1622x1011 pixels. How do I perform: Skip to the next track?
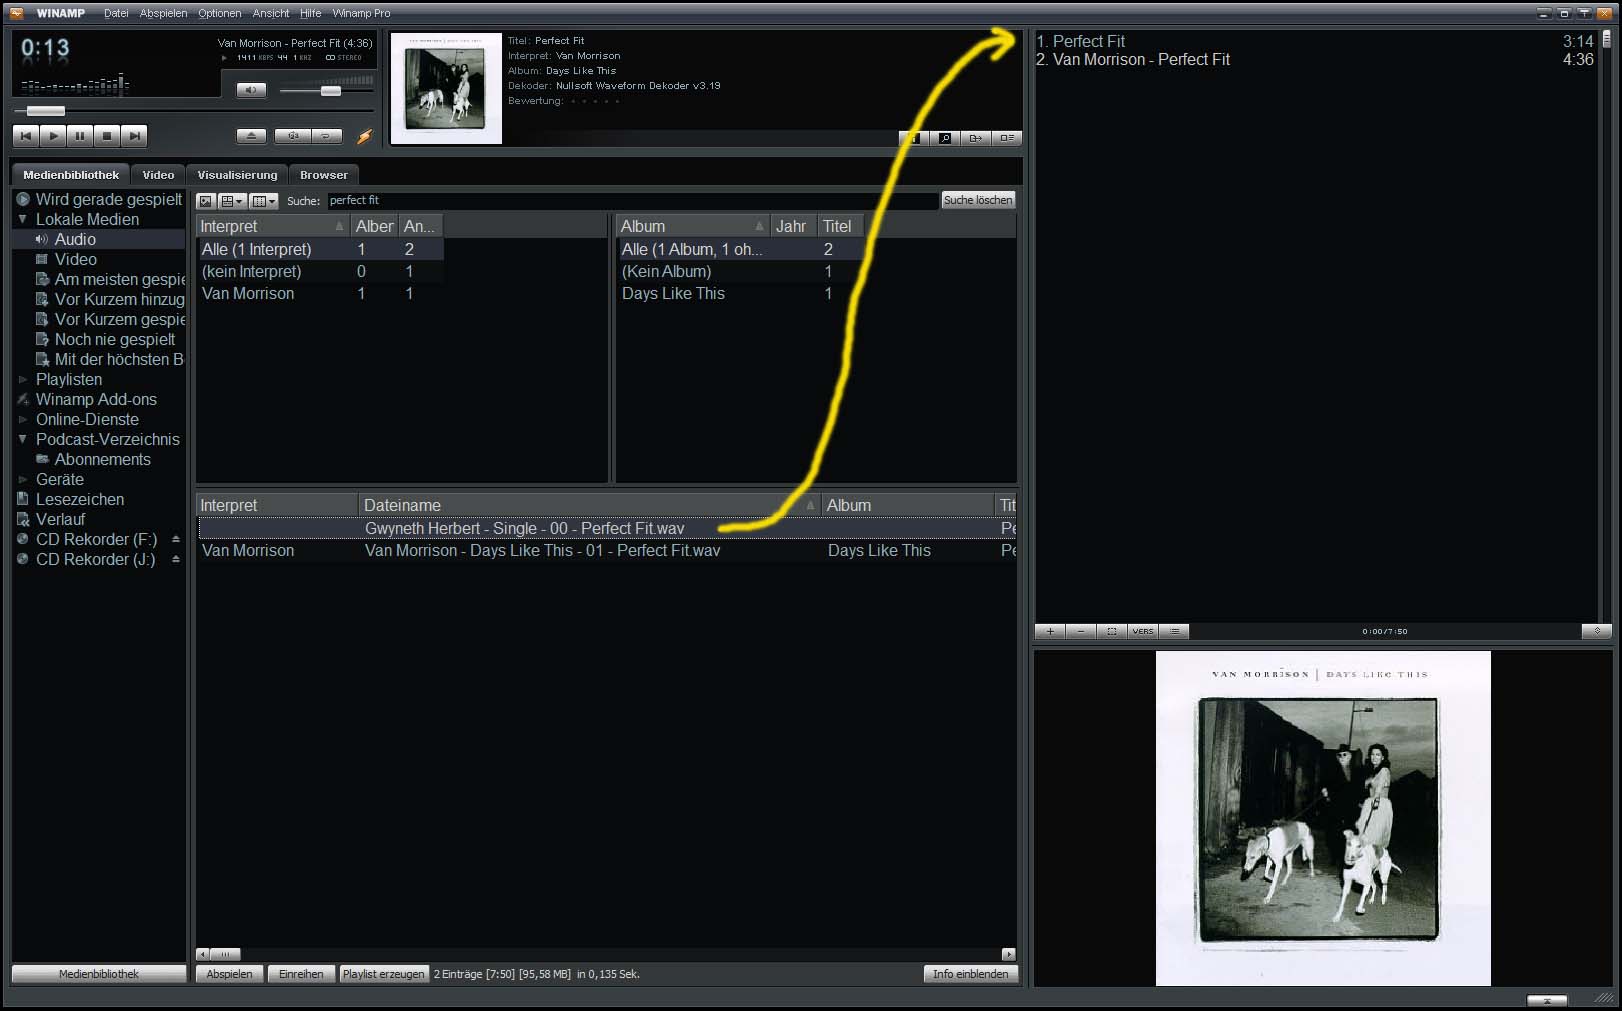pos(134,136)
